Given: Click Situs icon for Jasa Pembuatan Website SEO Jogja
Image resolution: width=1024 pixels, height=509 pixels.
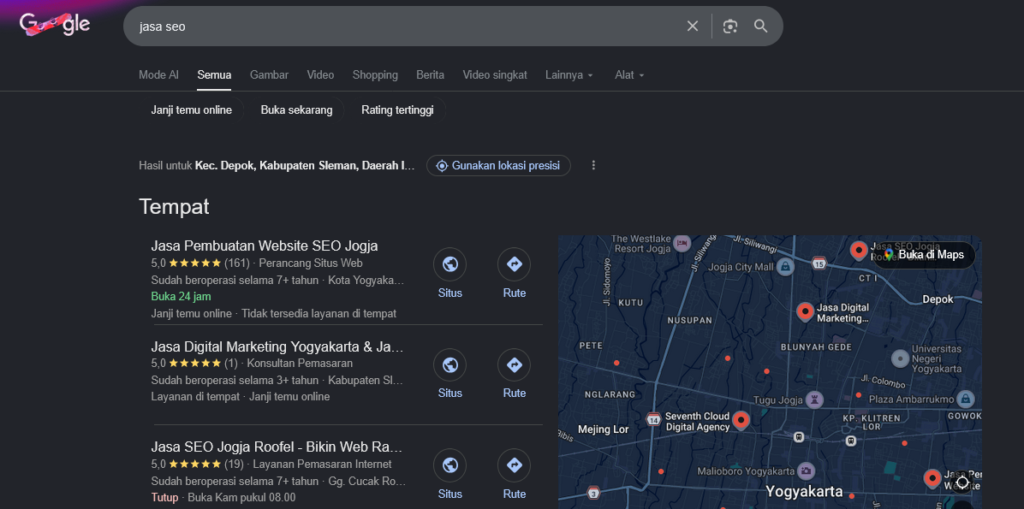Looking at the screenshot, I should point(450,265).
